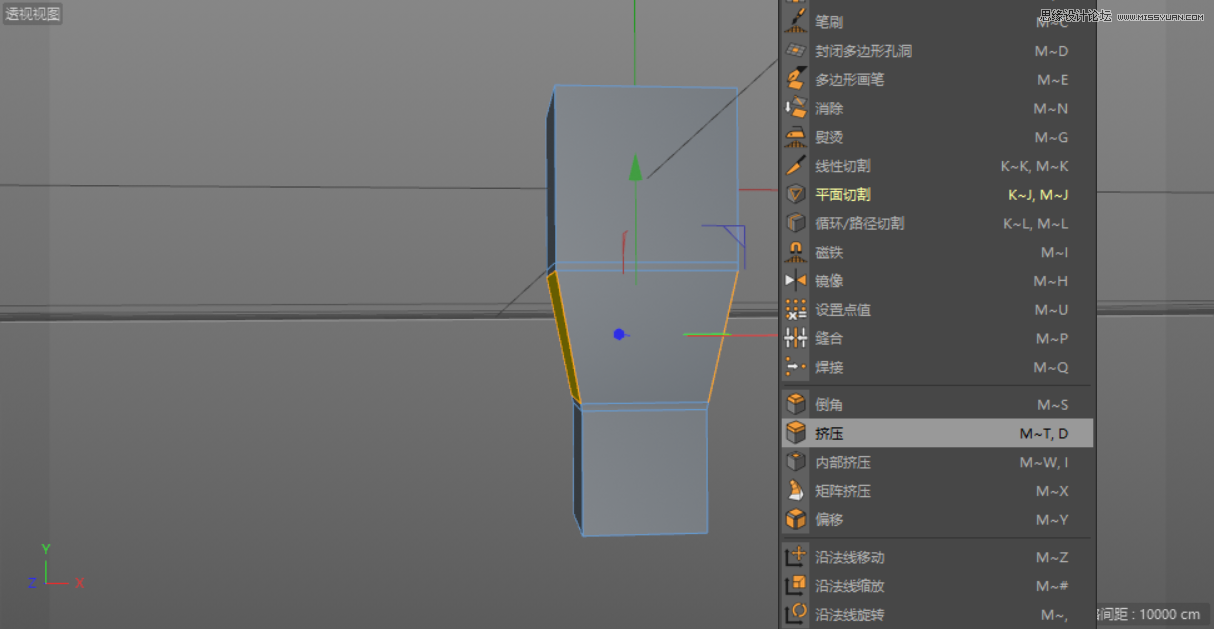Select the Set Point Value (设置点值) entry

pos(842,310)
